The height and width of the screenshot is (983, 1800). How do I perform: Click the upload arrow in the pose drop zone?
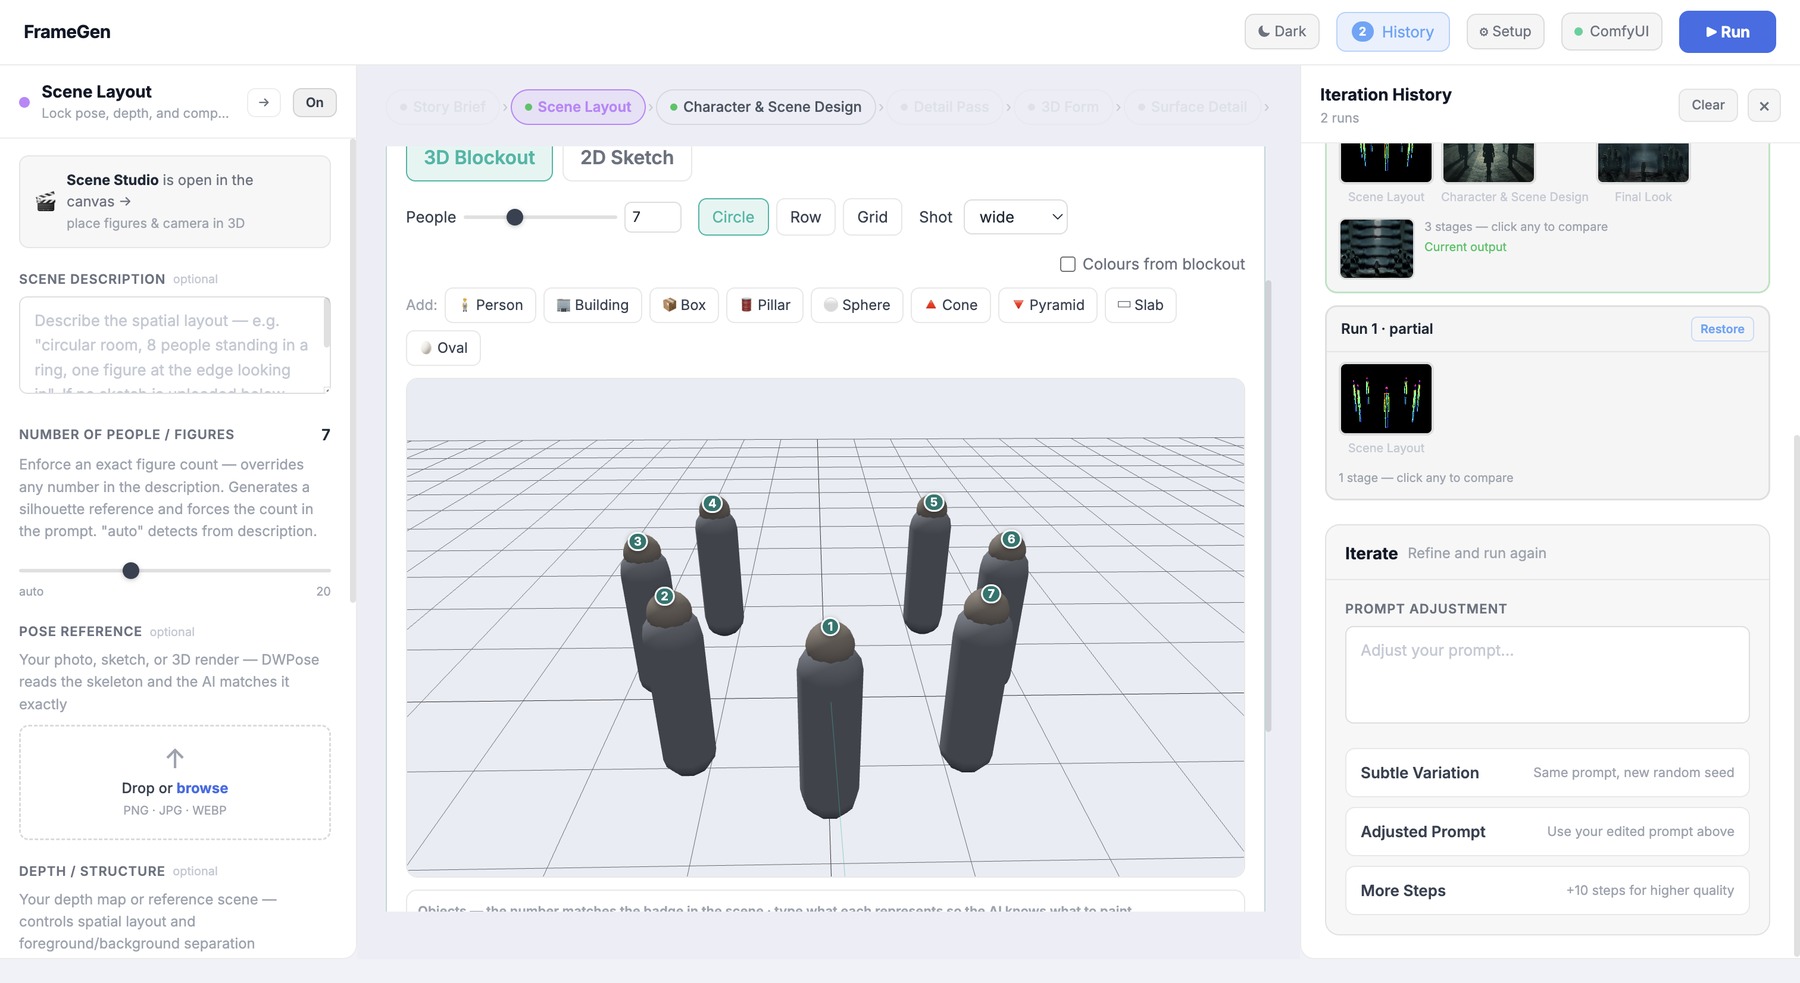175,758
